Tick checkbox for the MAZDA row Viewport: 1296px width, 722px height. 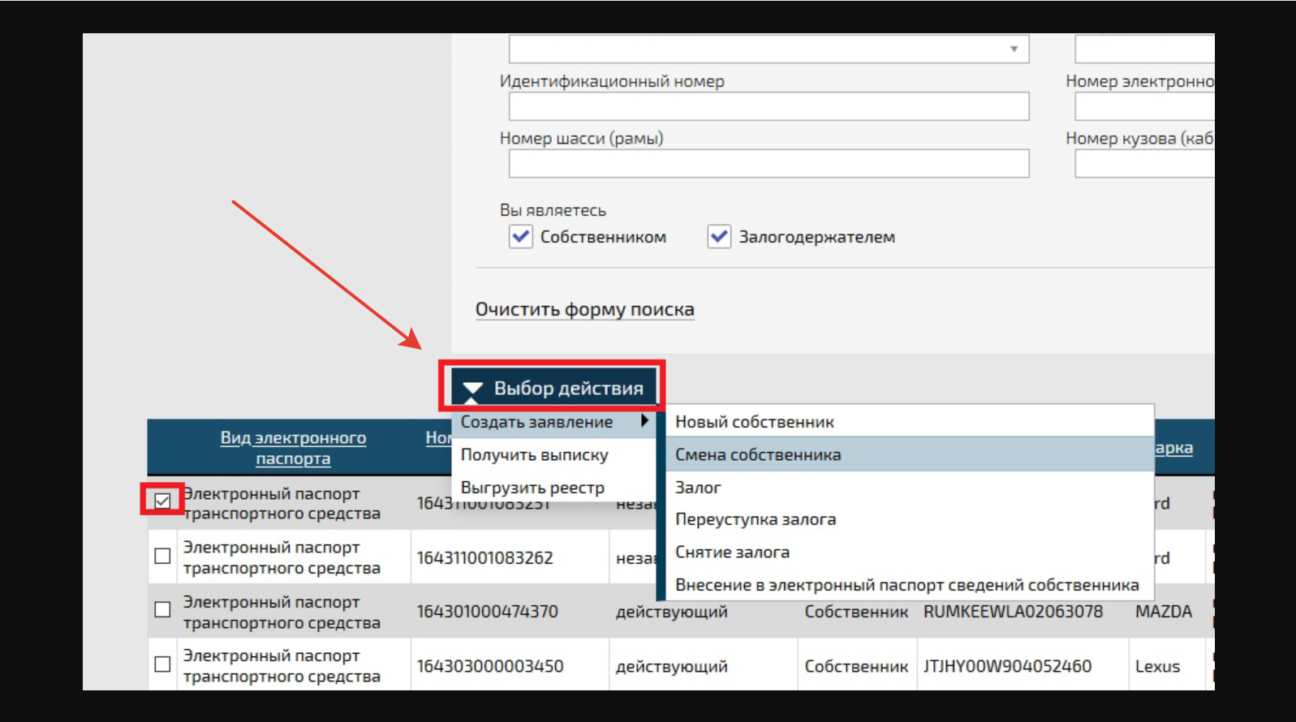click(x=163, y=610)
